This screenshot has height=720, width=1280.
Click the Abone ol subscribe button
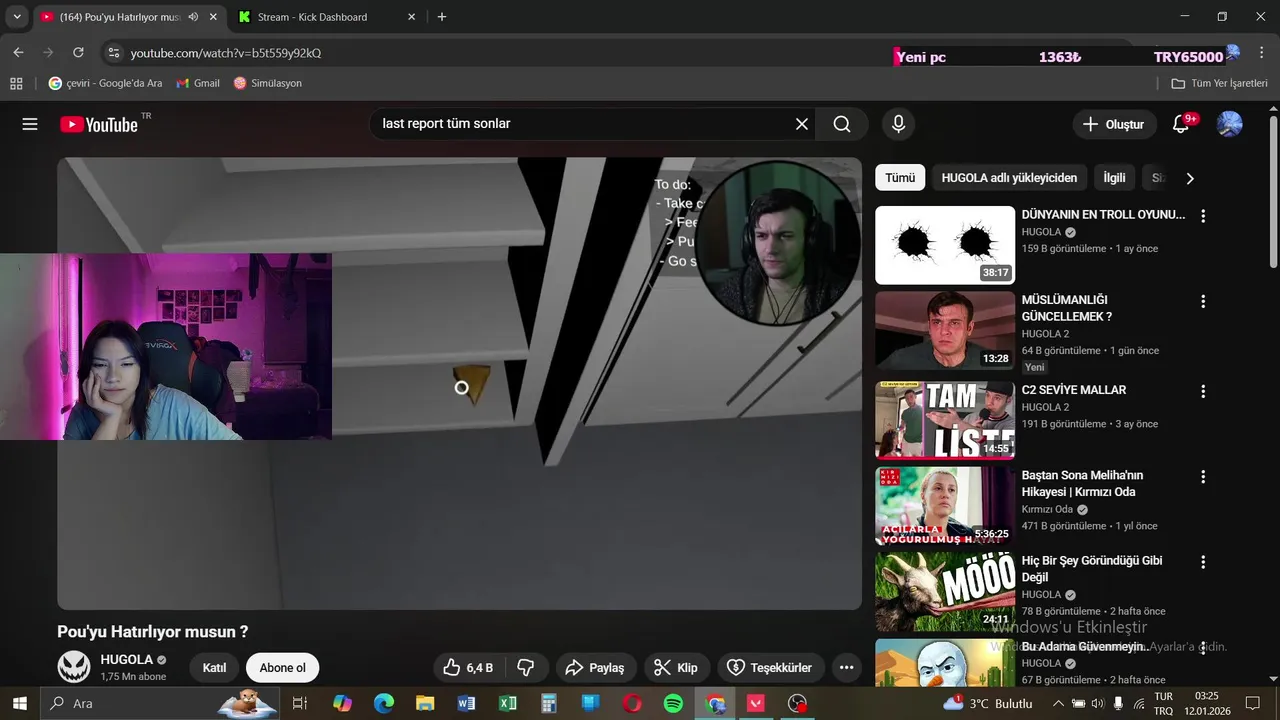[x=282, y=668]
